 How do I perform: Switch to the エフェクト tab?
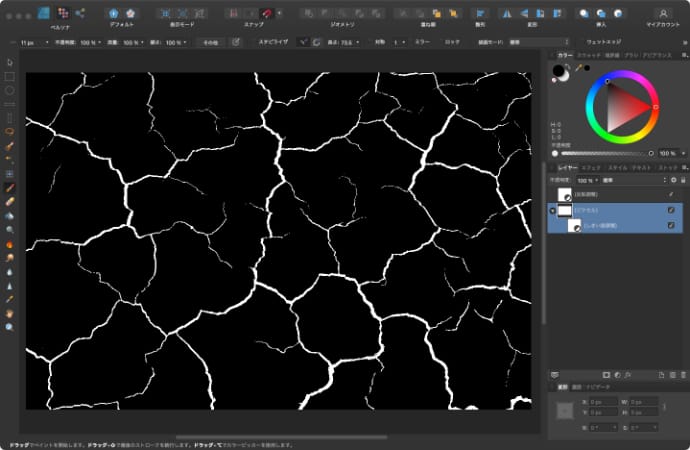tap(591, 167)
